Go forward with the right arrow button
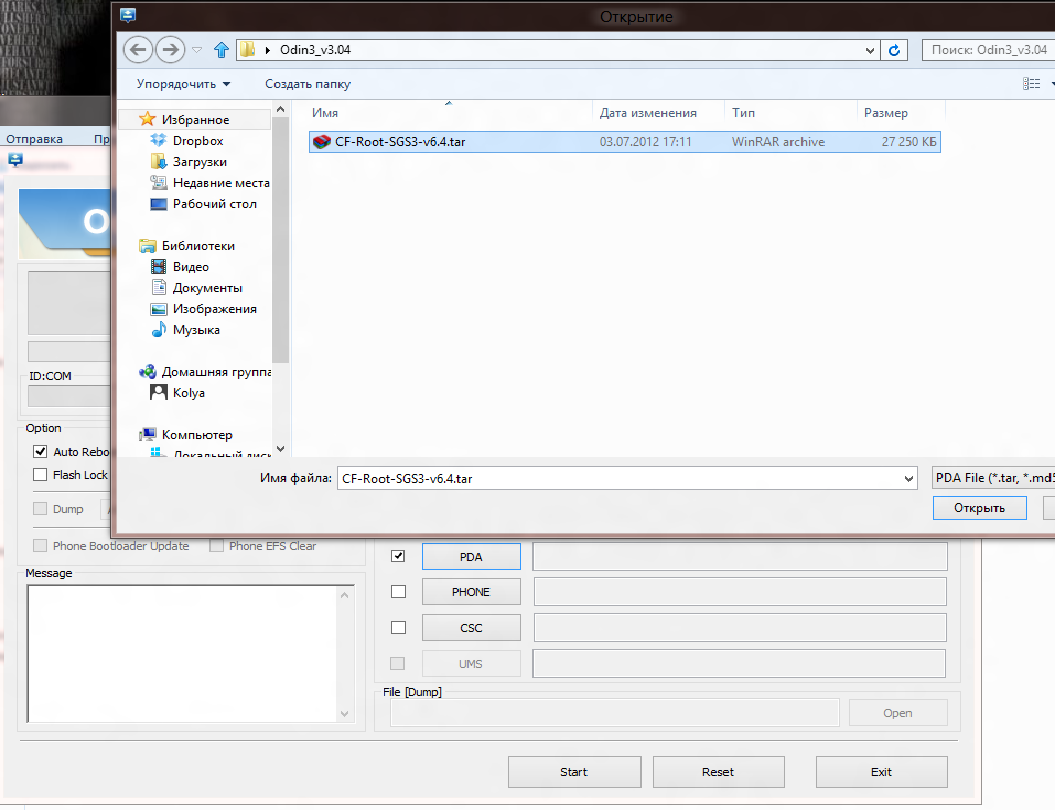Viewport: 1055px width, 810px height. [170, 49]
